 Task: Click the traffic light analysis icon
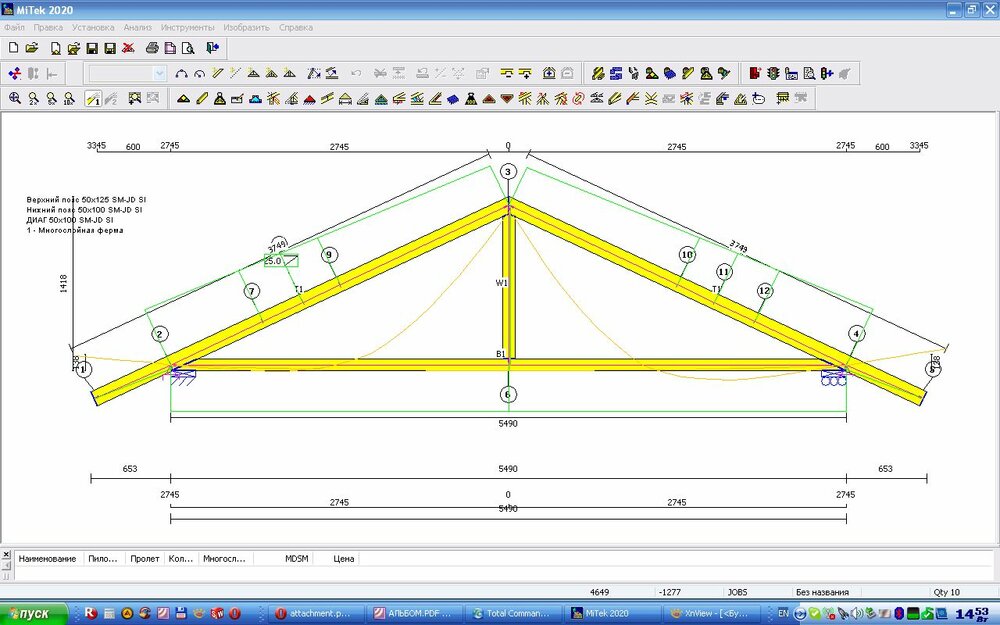(x=773, y=73)
